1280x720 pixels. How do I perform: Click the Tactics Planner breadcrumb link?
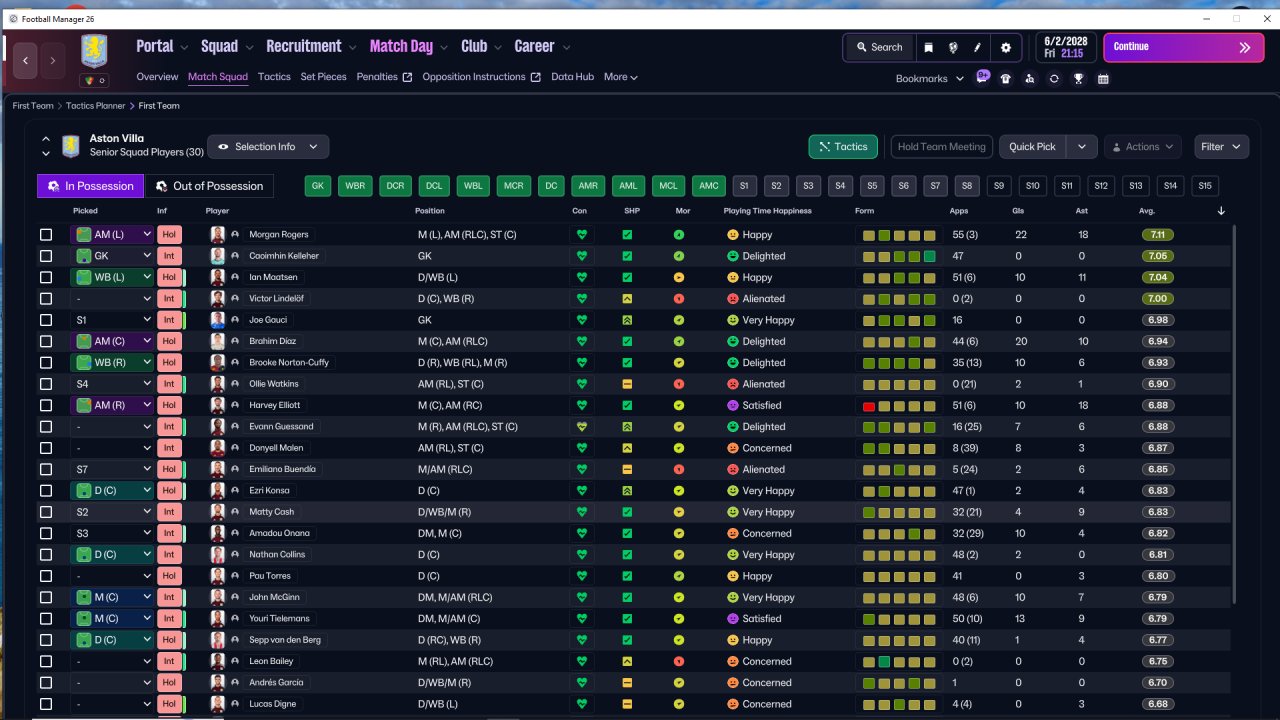[x=96, y=105]
